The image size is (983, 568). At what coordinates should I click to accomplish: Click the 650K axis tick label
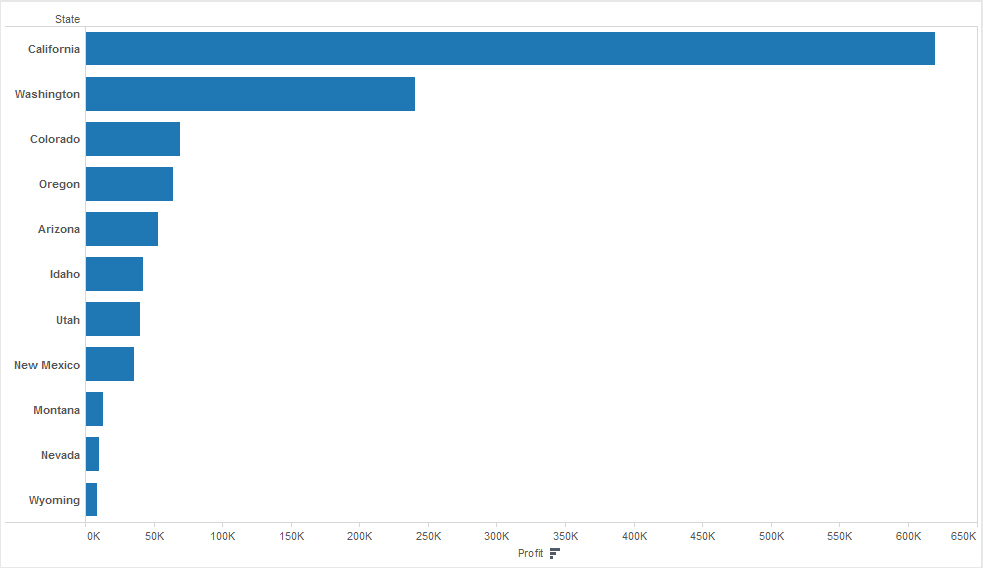963,537
